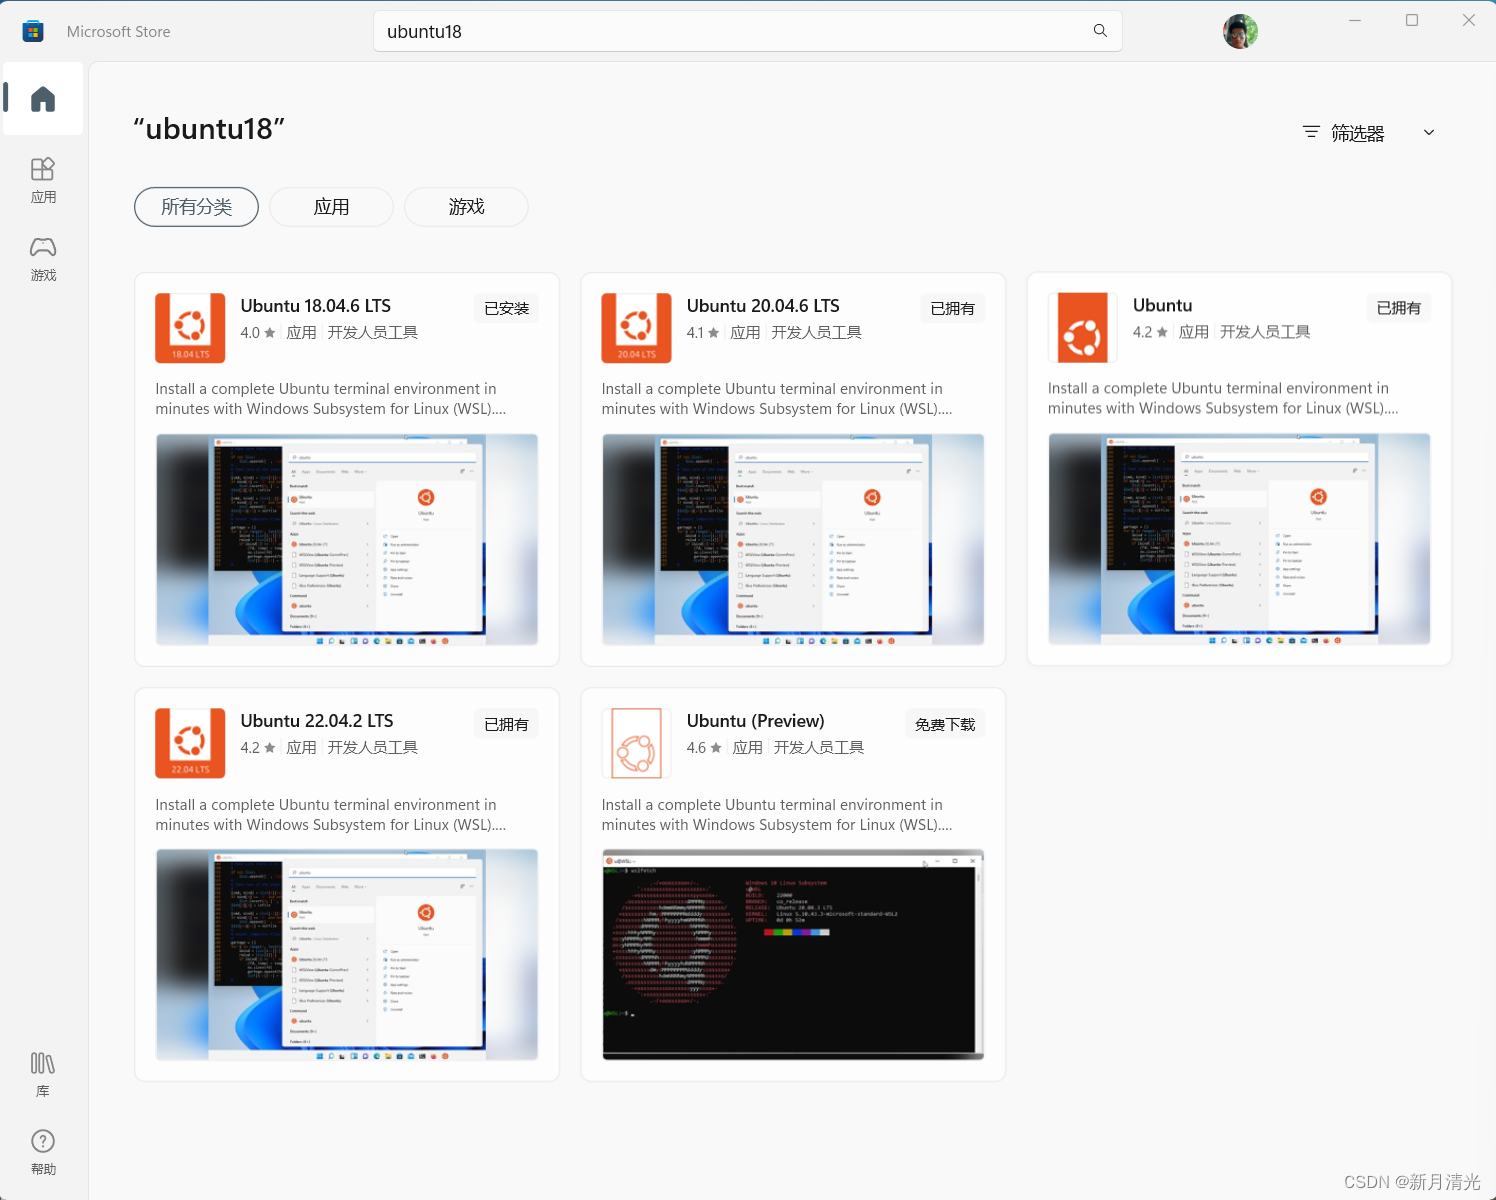Screen dimensions: 1496x1200
Task: Click the Ubuntu 18.04.6 LTS app icon
Action: (190, 328)
